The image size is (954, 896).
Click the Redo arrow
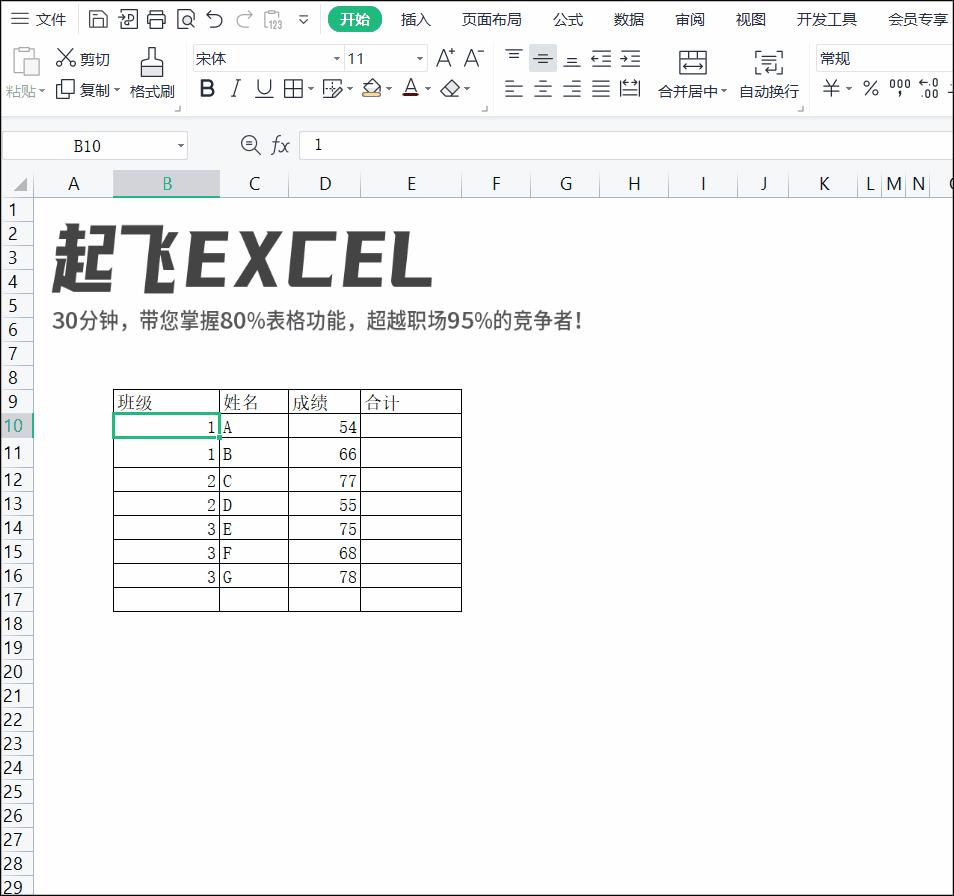pyautogui.click(x=244, y=19)
